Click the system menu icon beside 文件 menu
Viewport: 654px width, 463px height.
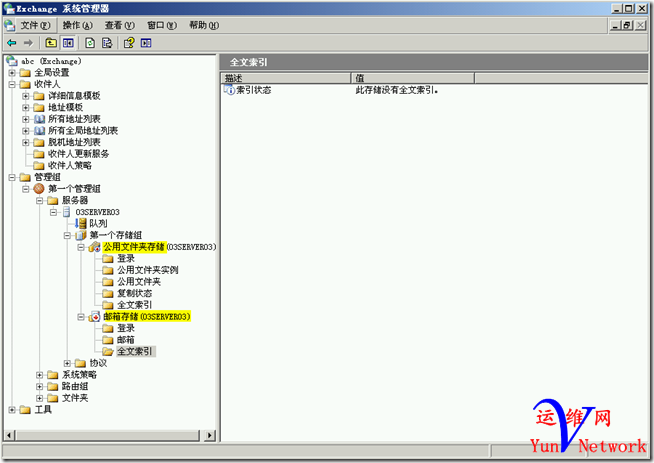pos(10,25)
